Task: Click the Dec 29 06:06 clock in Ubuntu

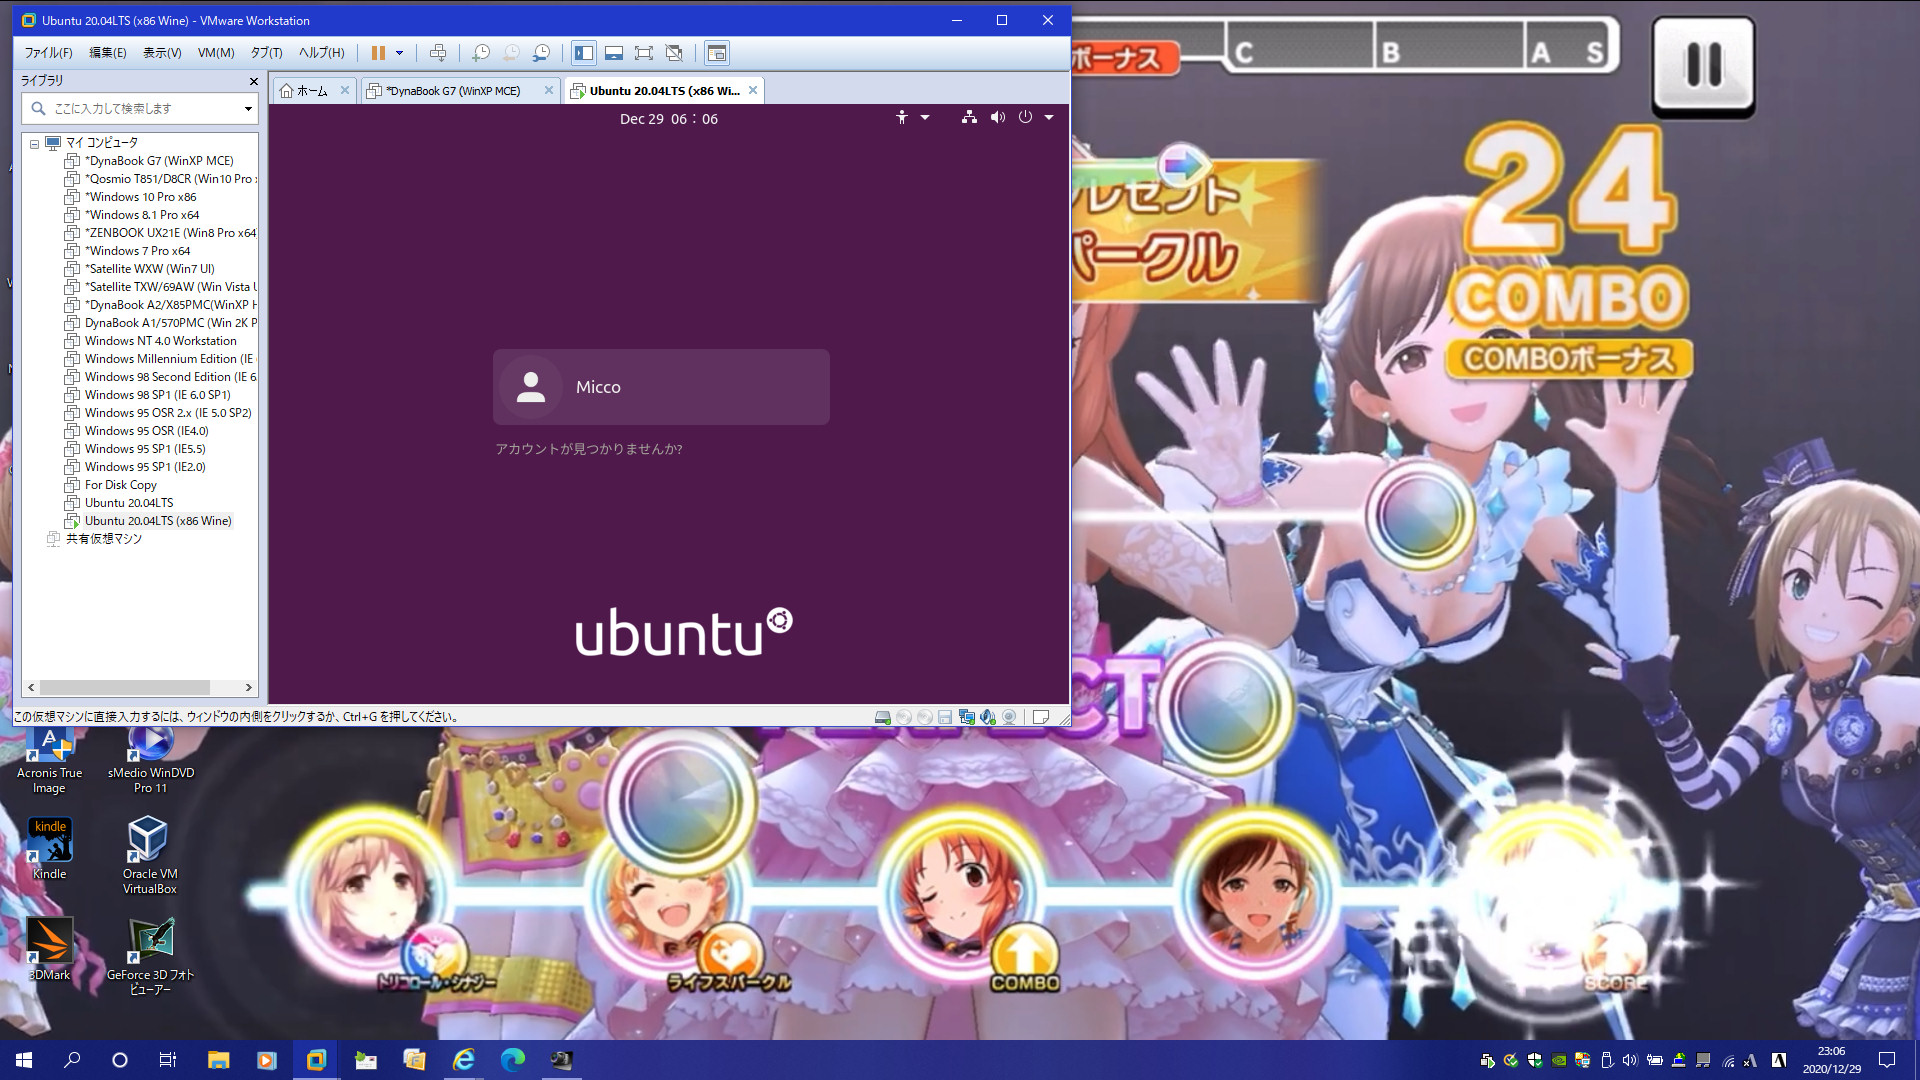Action: [669, 119]
